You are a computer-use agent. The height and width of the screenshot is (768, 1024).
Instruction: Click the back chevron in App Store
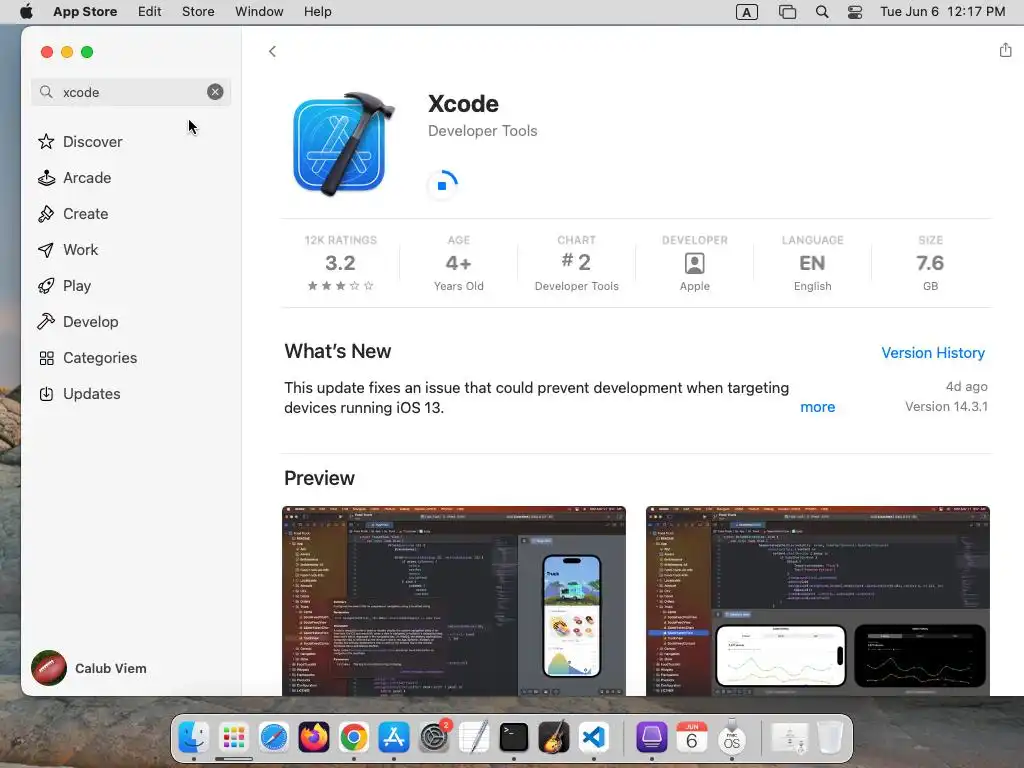tap(272, 51)
